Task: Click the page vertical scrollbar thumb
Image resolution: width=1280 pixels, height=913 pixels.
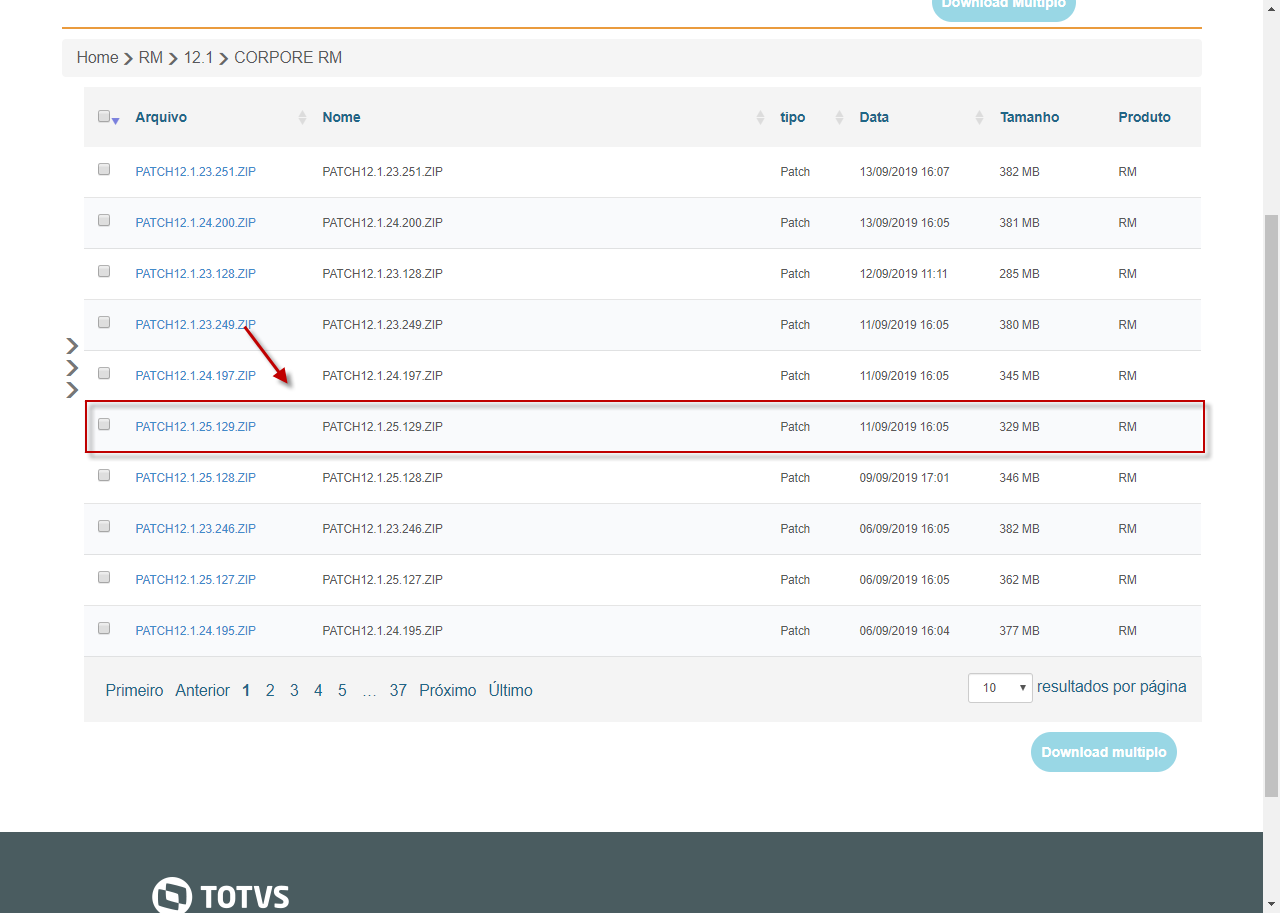Action: (1271, 505)
